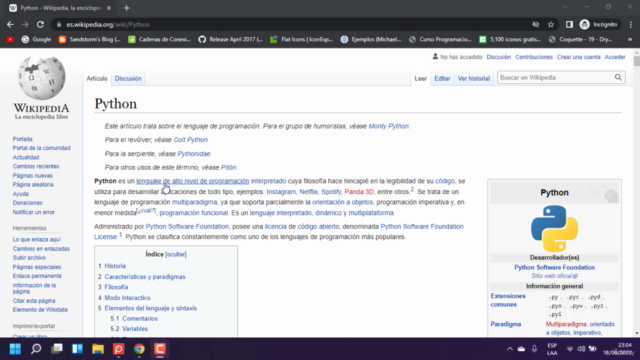640x360 pixels.
Task: Open the Incógnito profile icon
Action: point(598,24)
